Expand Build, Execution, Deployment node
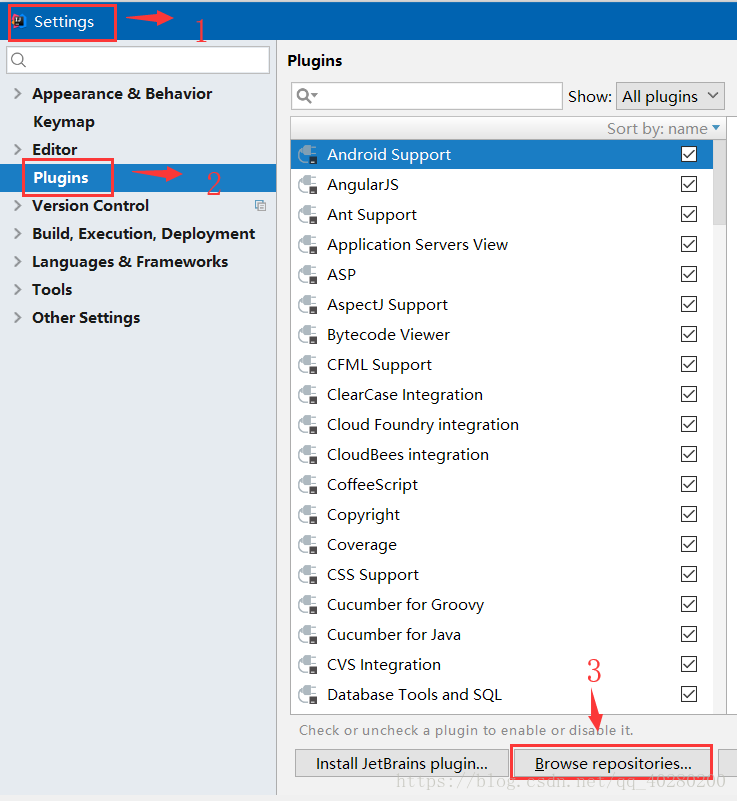The height and width of the screenshot is (801, 737). point(18,233)
